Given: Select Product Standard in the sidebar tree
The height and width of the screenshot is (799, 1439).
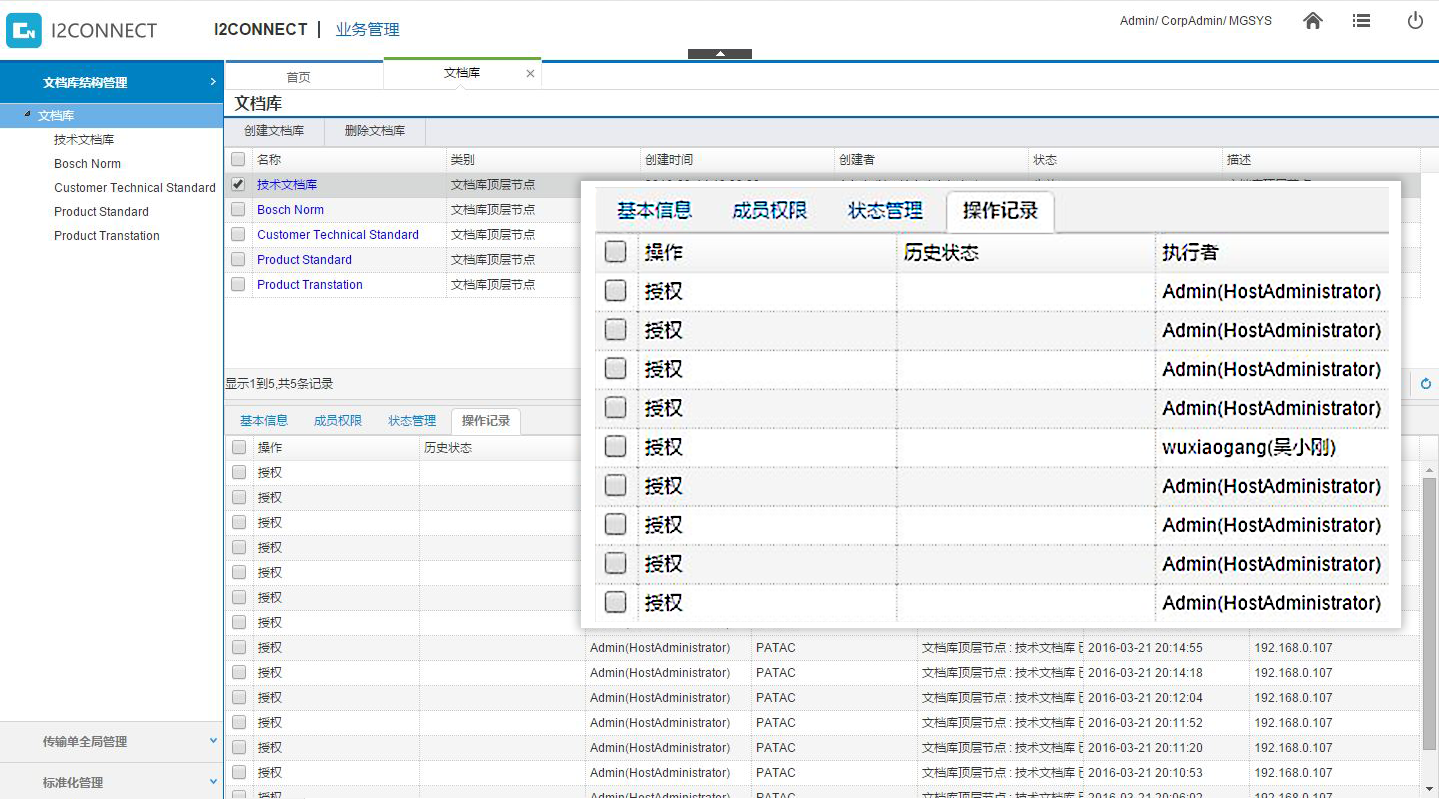Looking at the screenshot, I should 101,212.
